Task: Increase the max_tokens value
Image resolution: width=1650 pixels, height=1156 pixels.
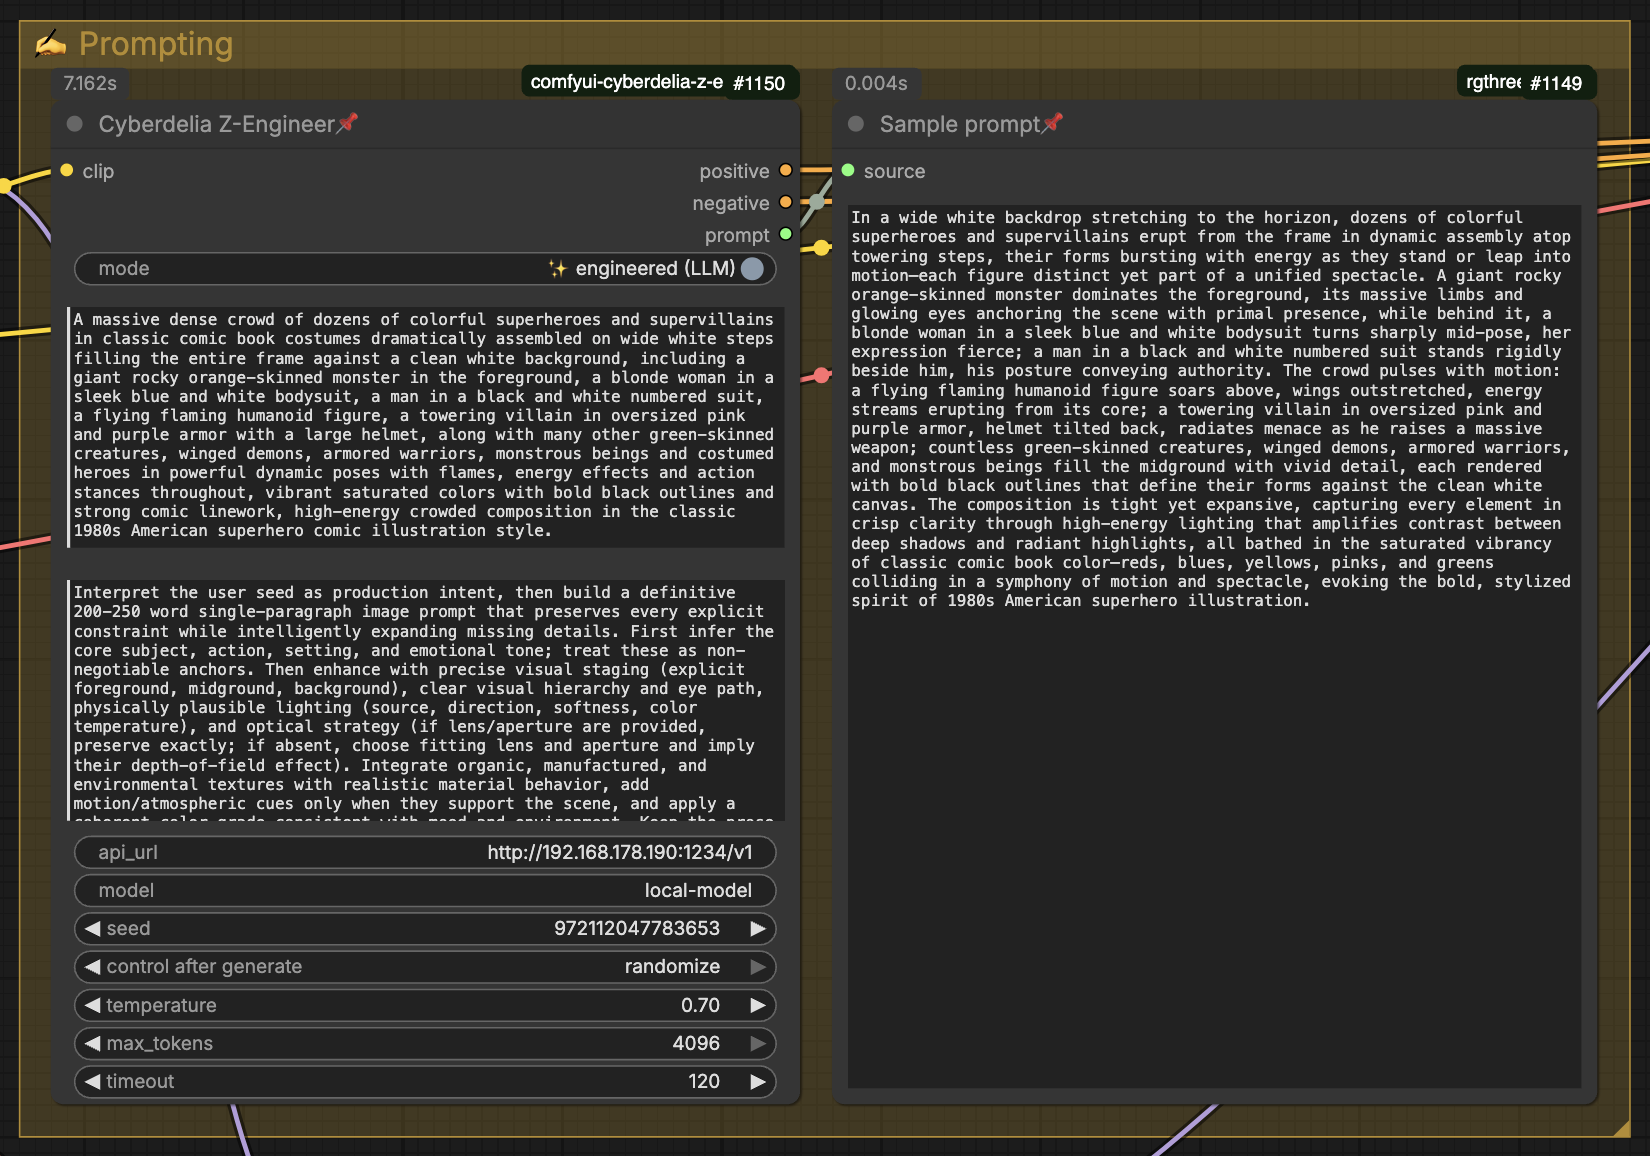Action: click(758, 1043)
